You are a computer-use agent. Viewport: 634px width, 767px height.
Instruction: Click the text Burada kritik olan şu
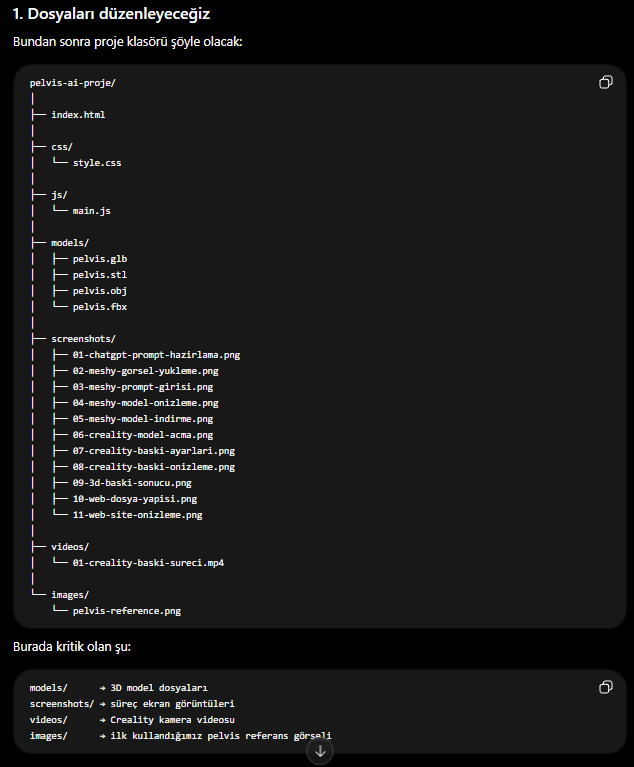(x=72, y=647)
